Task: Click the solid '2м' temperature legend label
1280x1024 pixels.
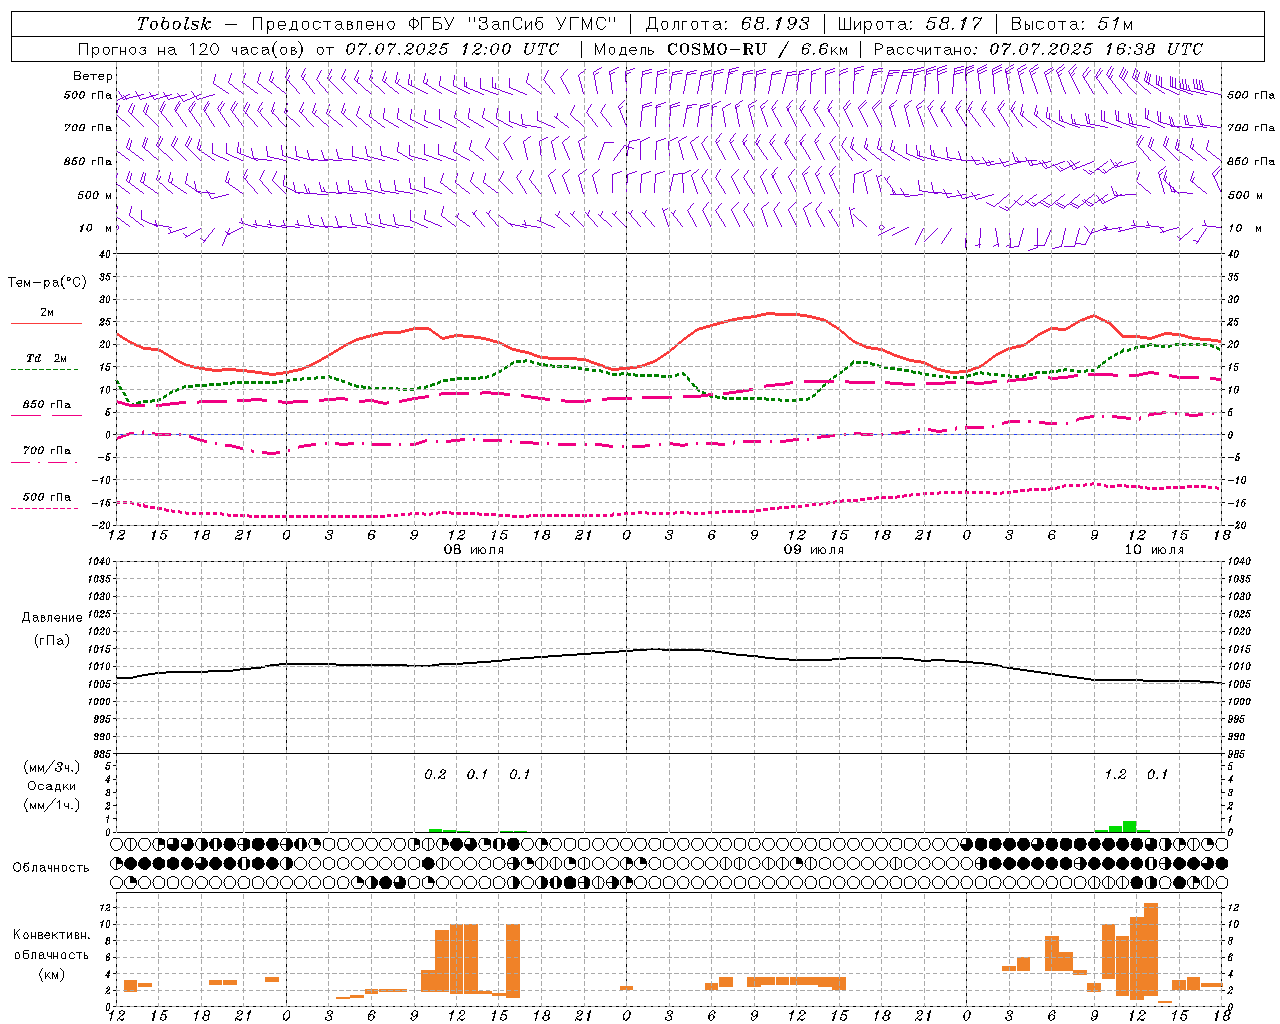Action: 47,313
